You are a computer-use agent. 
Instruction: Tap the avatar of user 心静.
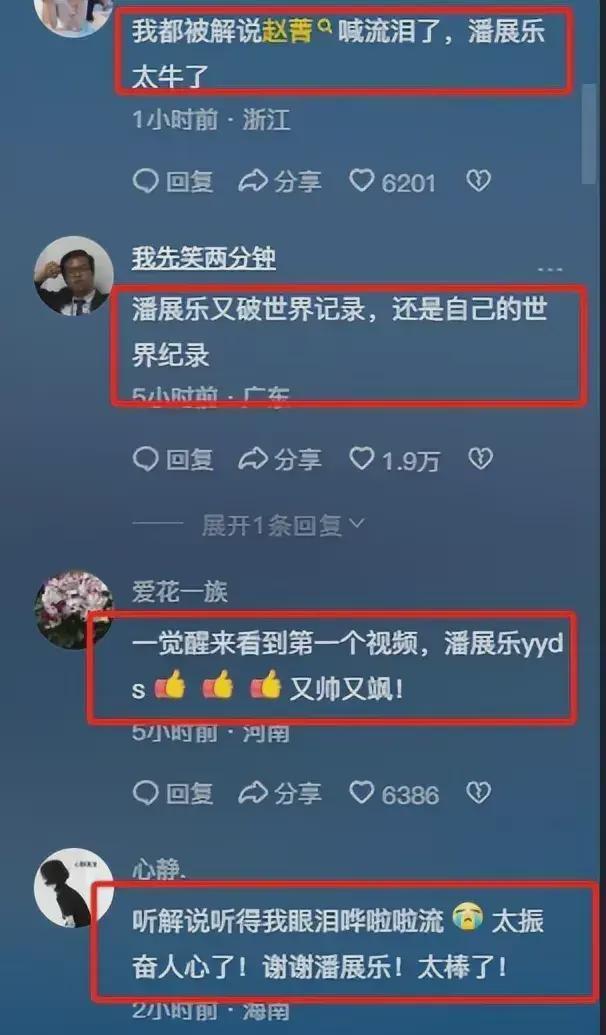[x=74, y=888]
